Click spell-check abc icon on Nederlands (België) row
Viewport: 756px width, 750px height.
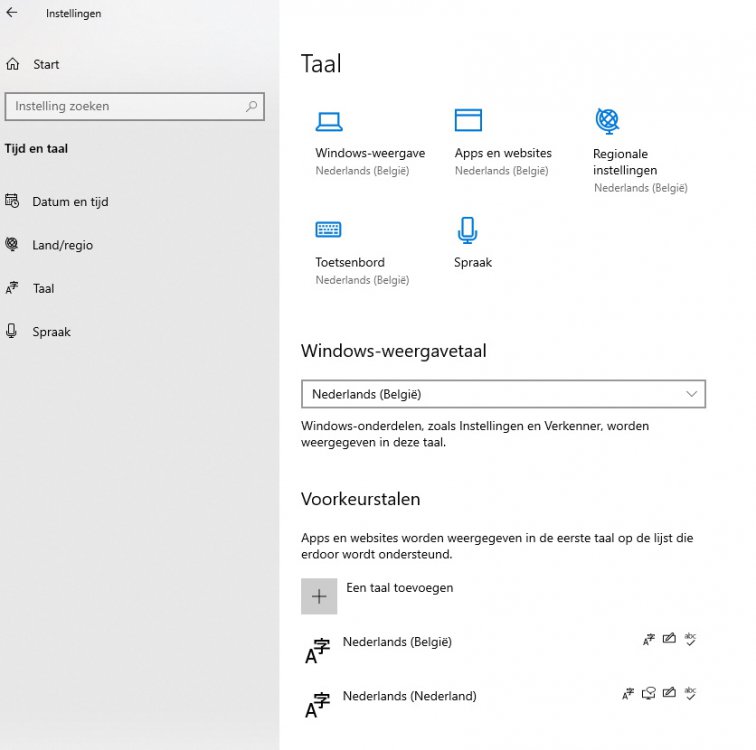(690, 639)
